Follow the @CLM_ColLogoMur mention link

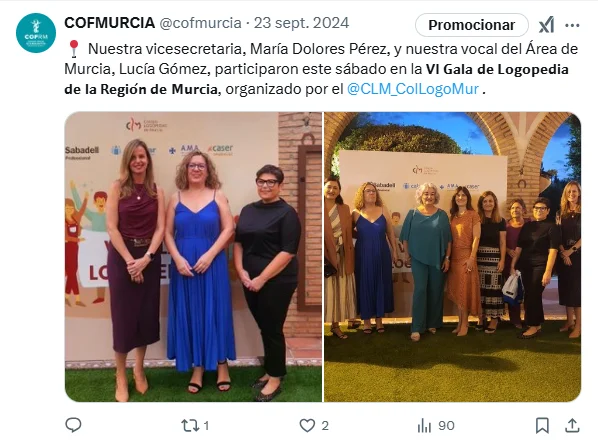click(x=413, y=89)
